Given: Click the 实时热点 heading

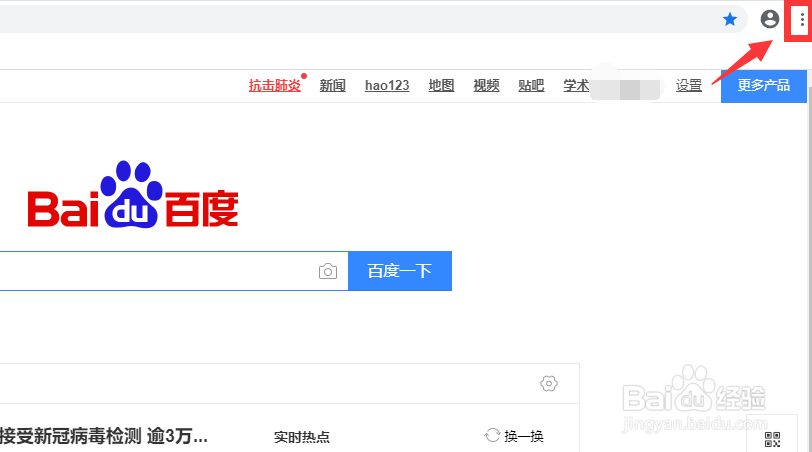Looking at the screenshot, I should [x=302, y=437].
